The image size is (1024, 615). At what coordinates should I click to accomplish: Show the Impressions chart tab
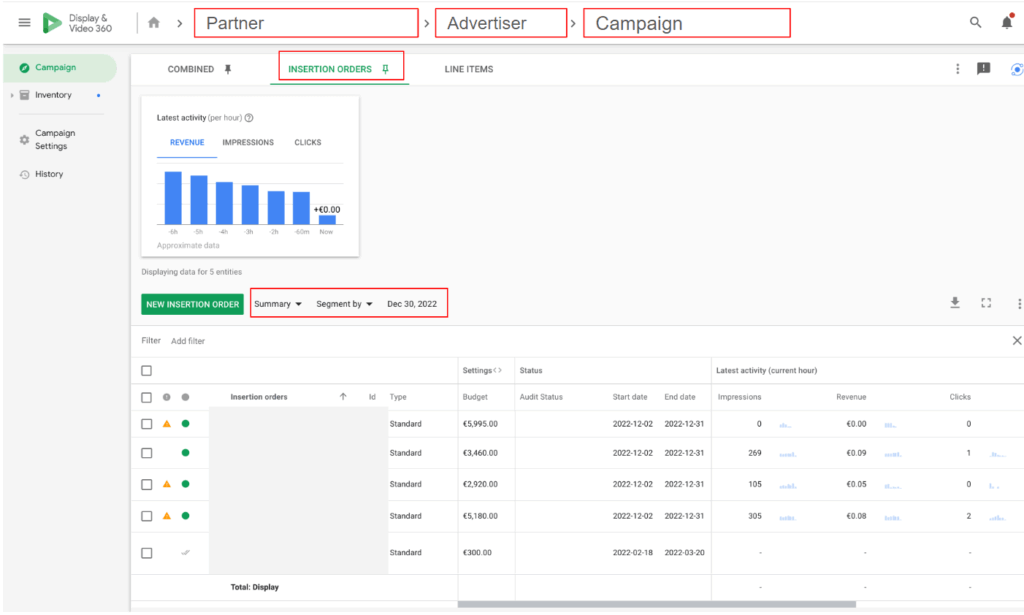coord(248,143)
